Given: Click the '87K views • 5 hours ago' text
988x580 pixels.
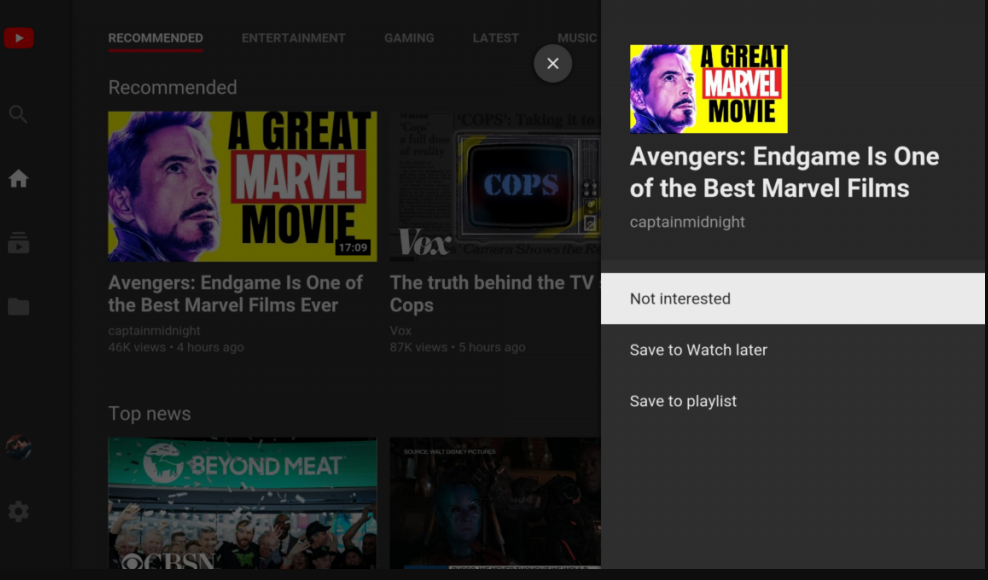Looking at the screenshot, I should pos(457,347).
